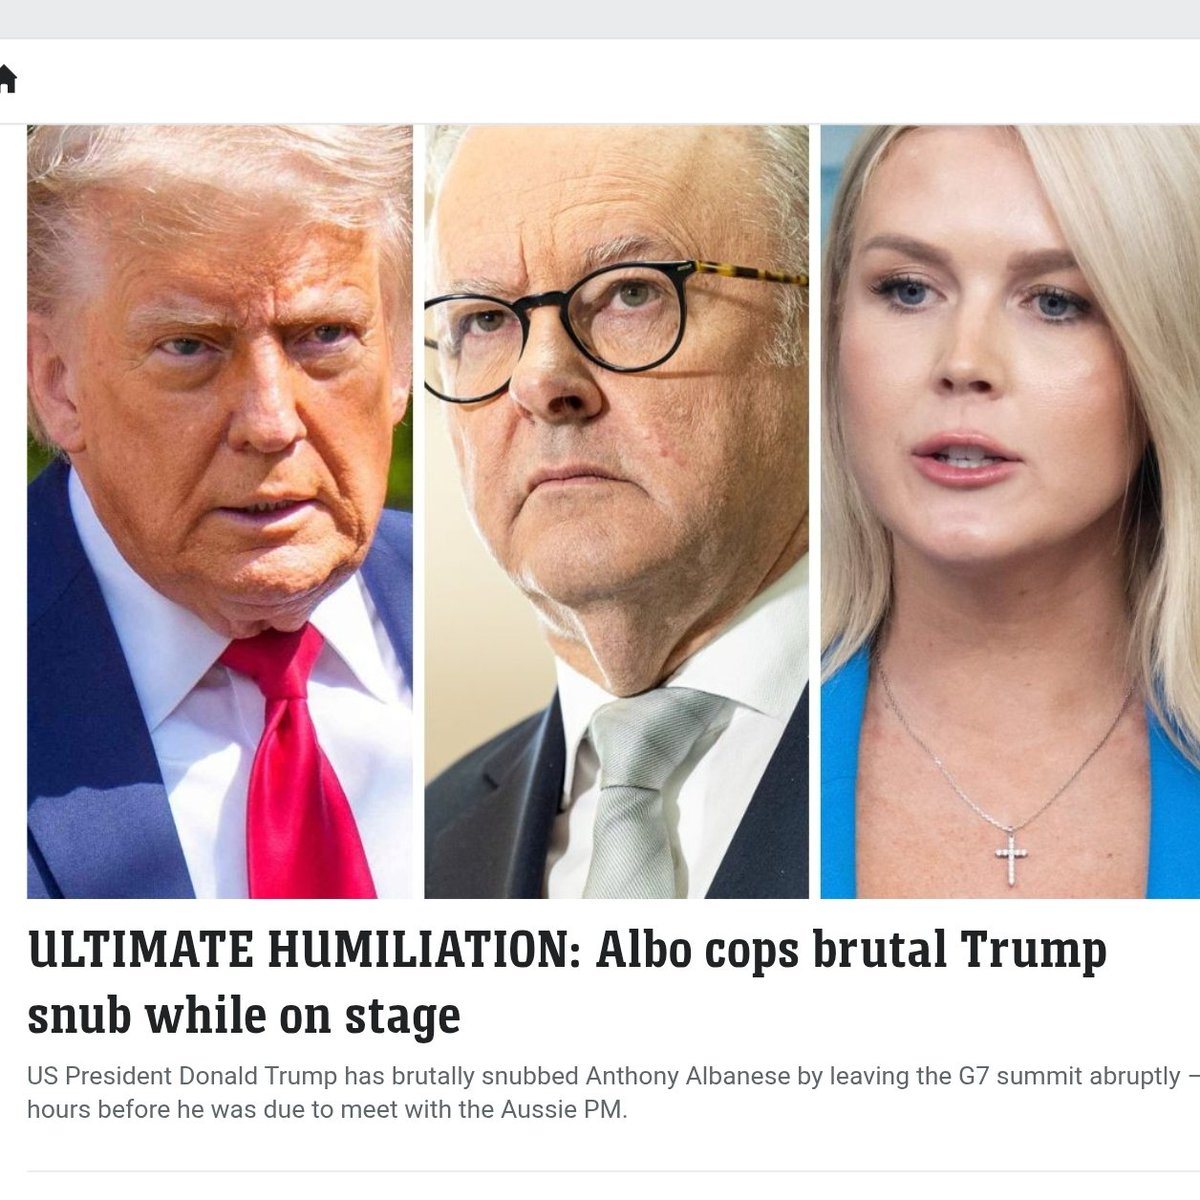Click the white navigation bar beside home icon
Viewport: 1200px width, 1200px height.
(610, 81)
